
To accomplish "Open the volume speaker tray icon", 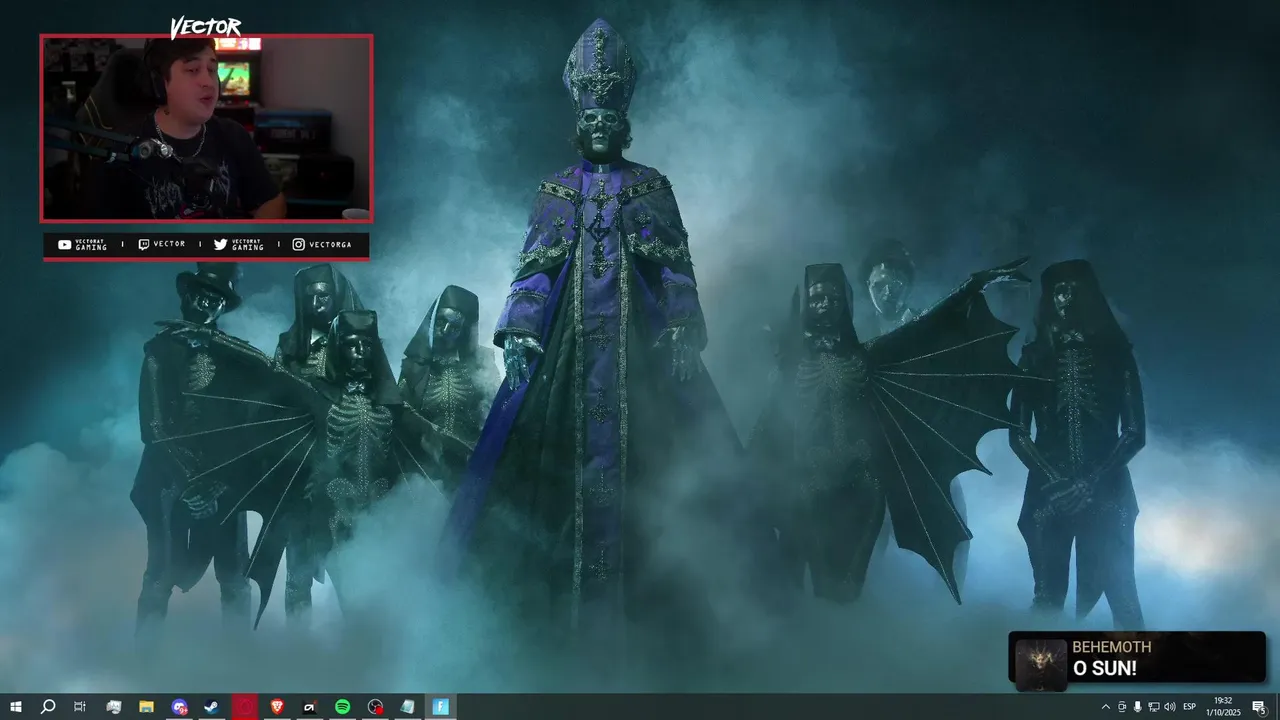I will [1169, 707].
